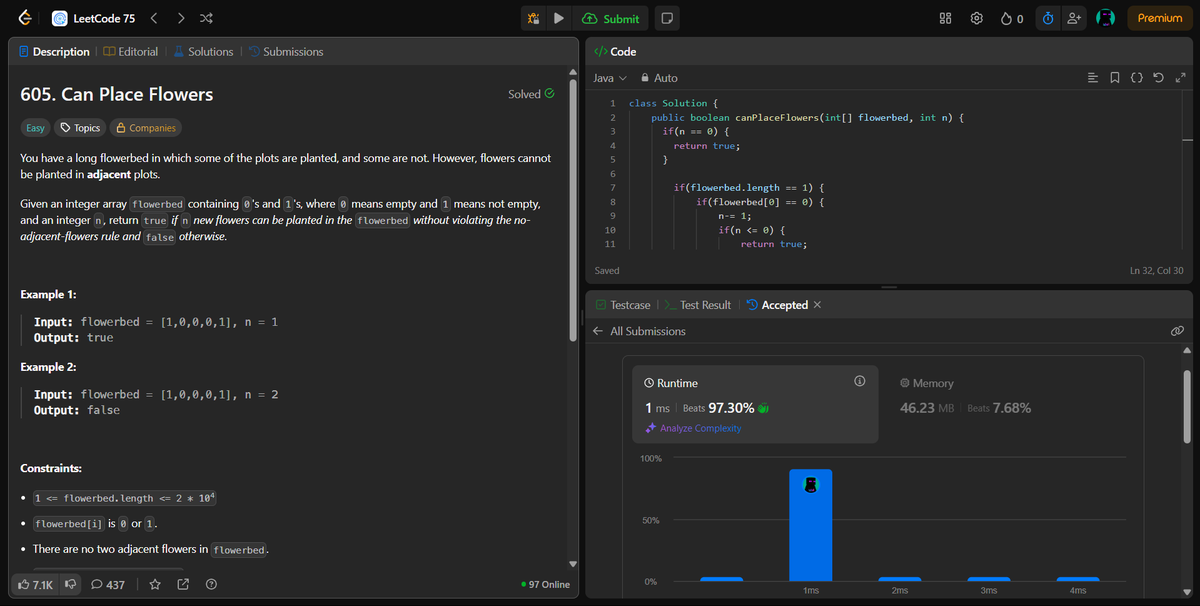
Task: Click code line 'return true;' on line 4
Action: point(706,146)
